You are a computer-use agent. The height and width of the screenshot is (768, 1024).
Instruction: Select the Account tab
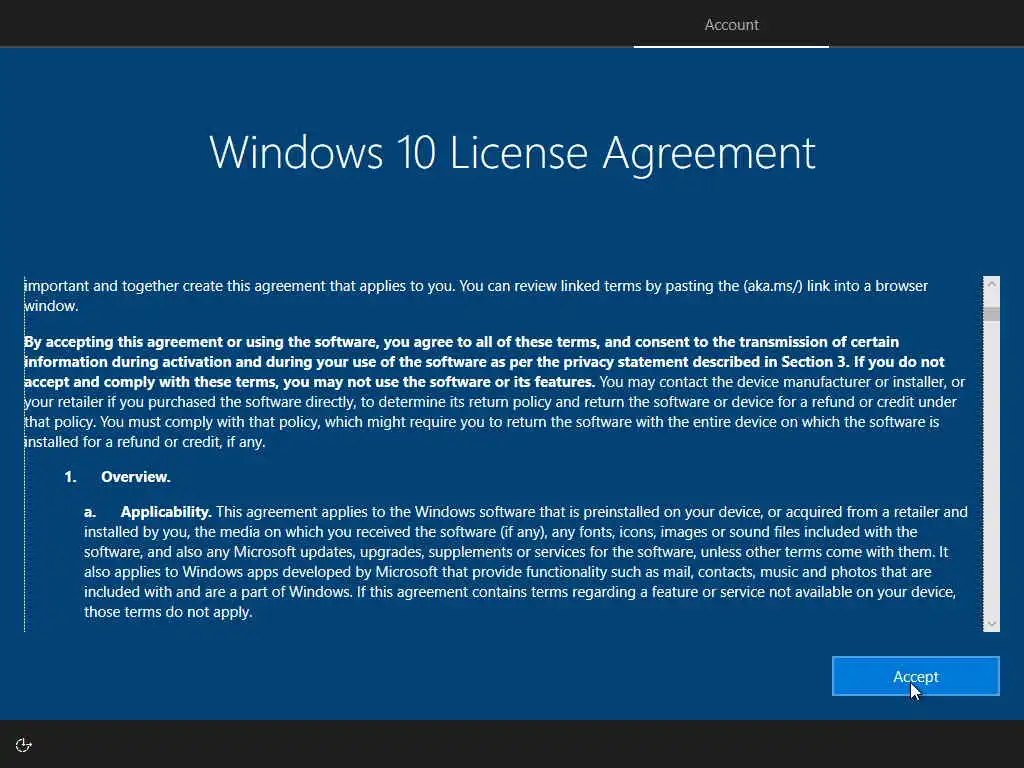tap(731, 25)
